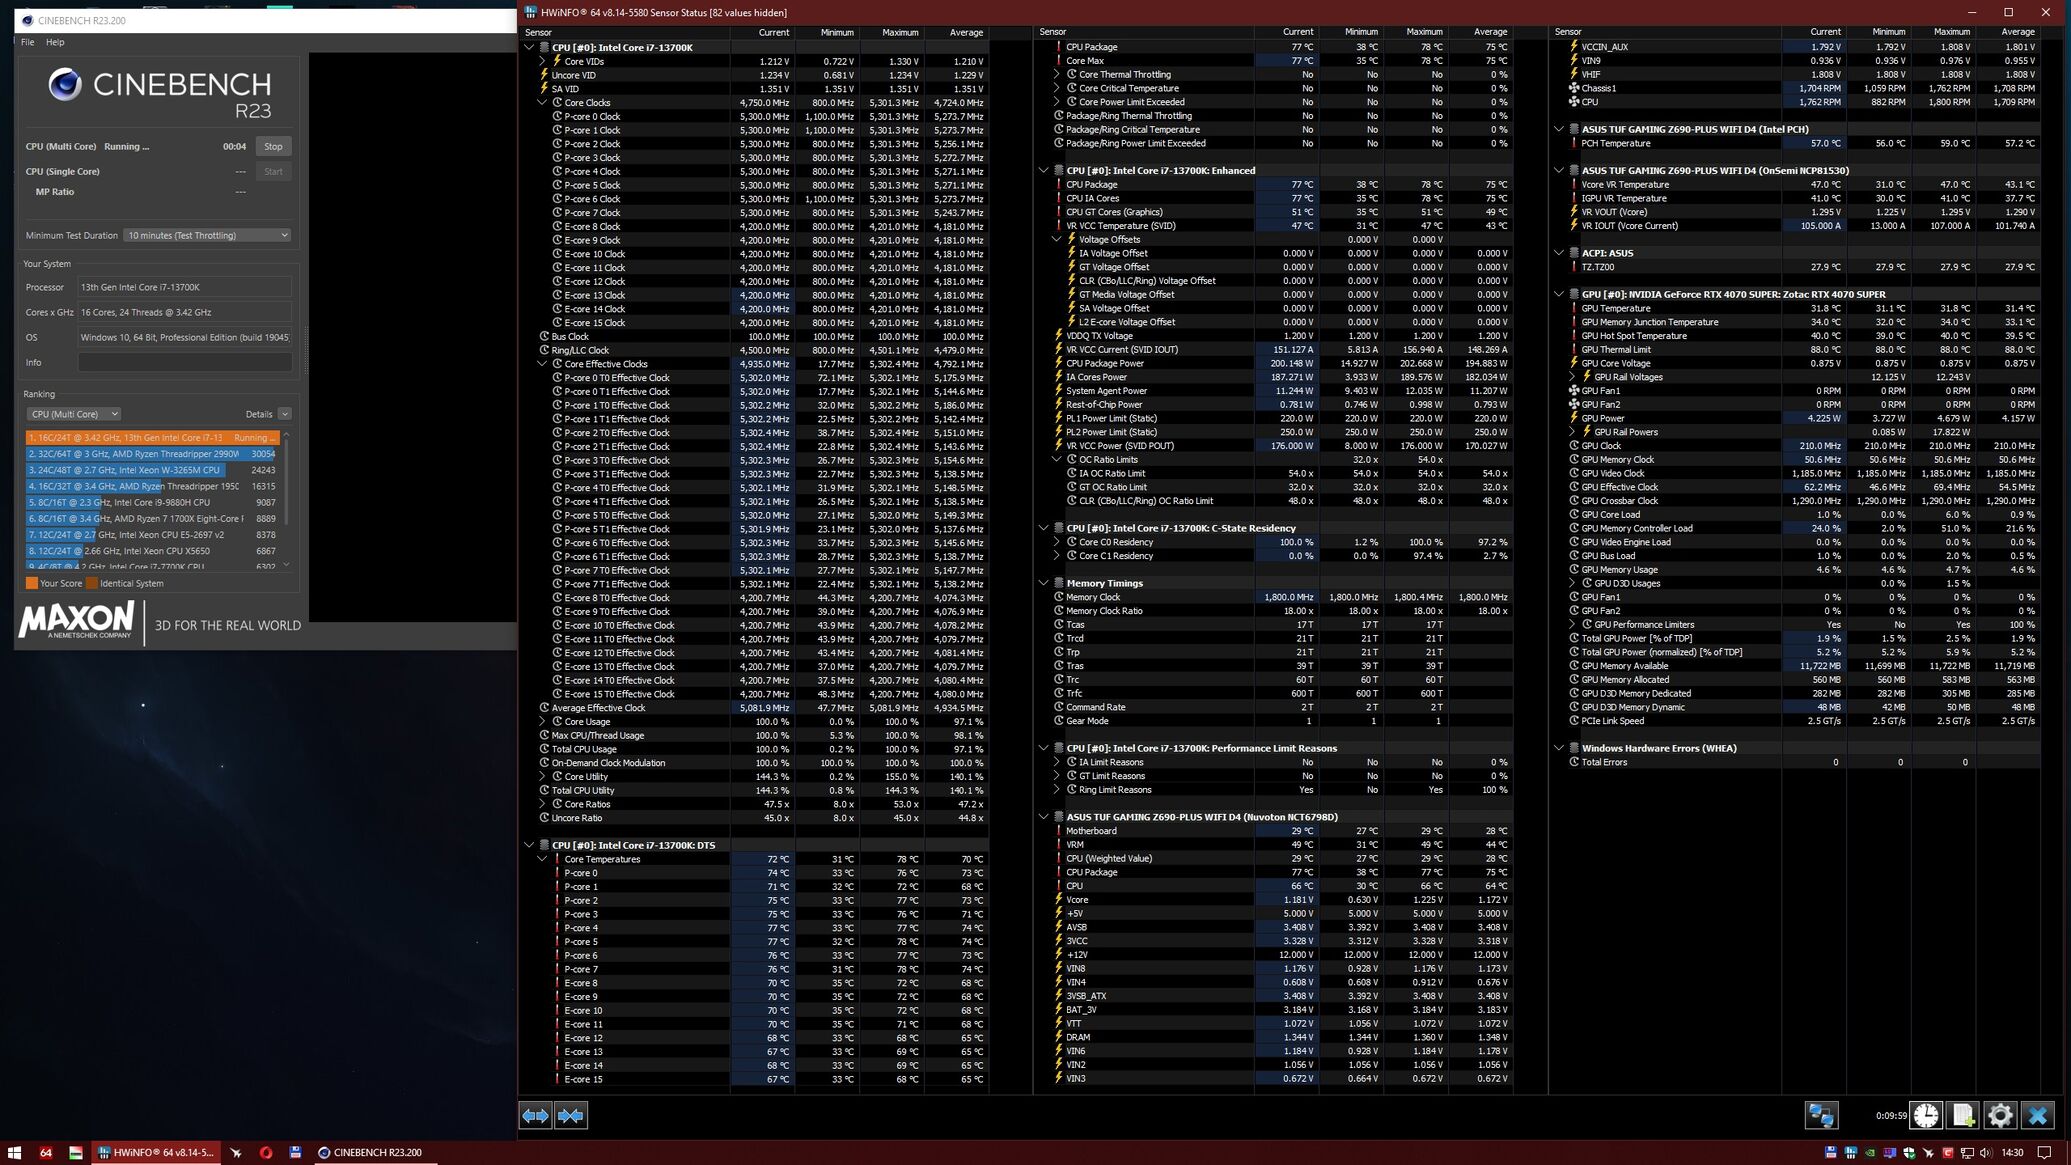Click the Processor field in Cinebench
The width and height of the screenshot is (2071, 1165).
point(185,287)
